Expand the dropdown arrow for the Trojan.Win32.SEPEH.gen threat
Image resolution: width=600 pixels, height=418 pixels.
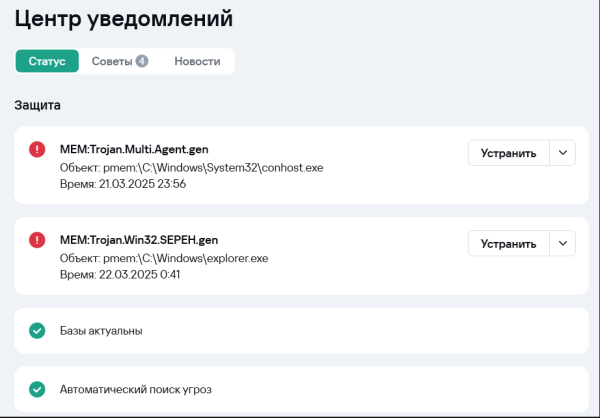coord(562,244)
